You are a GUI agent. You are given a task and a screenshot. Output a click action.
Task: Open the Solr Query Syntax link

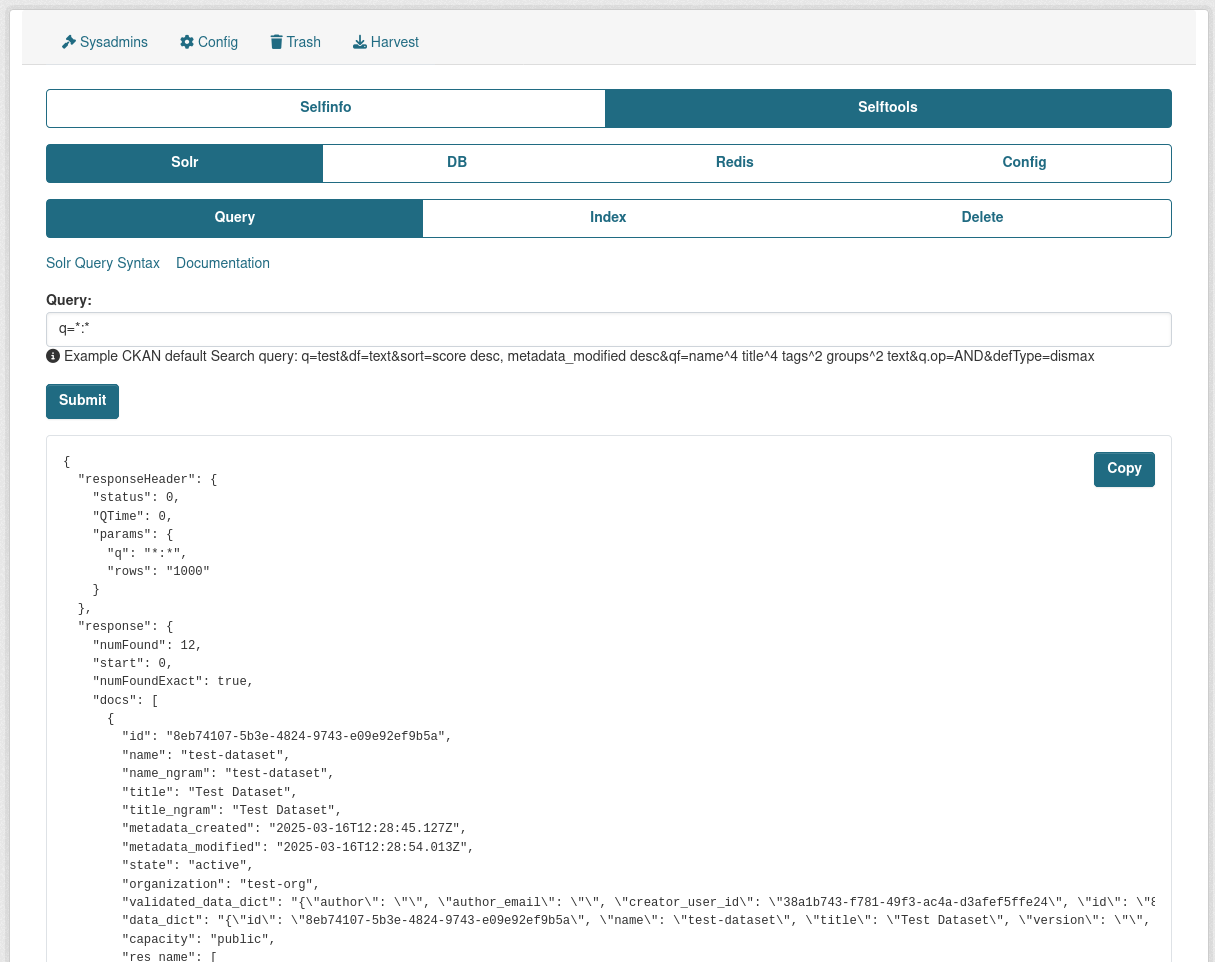103,263
